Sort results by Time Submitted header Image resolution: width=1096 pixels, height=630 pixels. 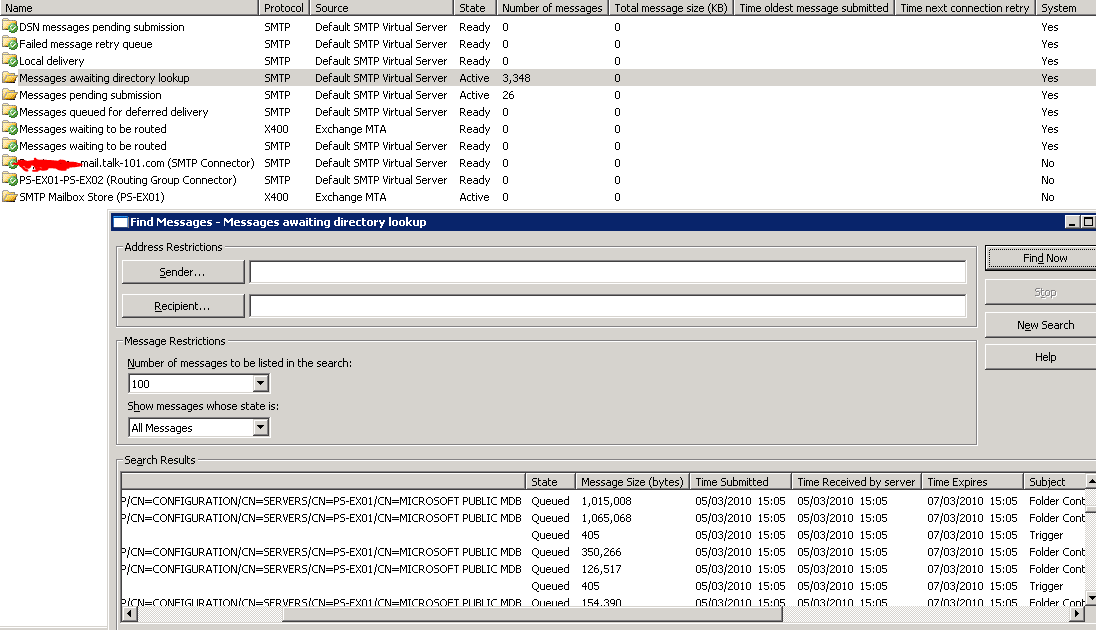[740, 482]
